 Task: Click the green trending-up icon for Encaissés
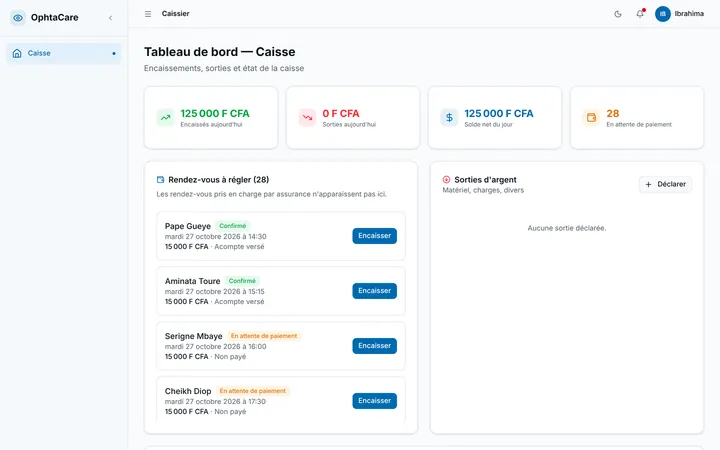(165, 118)
